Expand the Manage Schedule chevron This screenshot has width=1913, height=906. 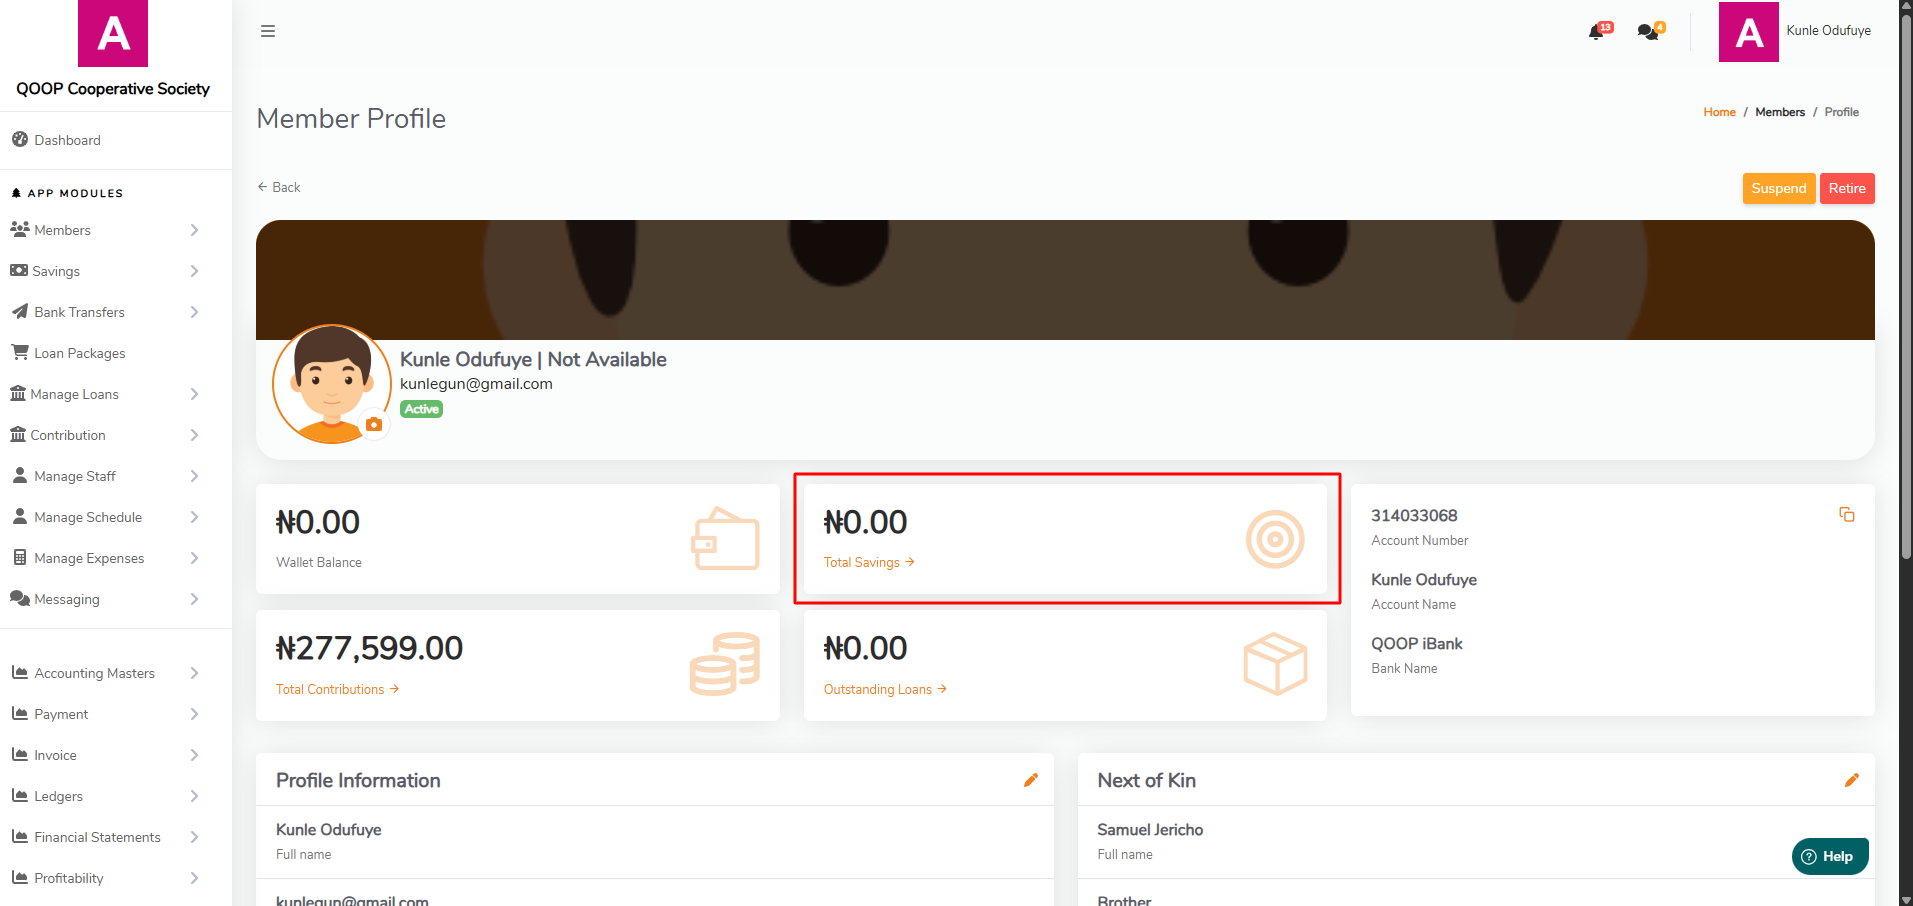pos(194,517)
